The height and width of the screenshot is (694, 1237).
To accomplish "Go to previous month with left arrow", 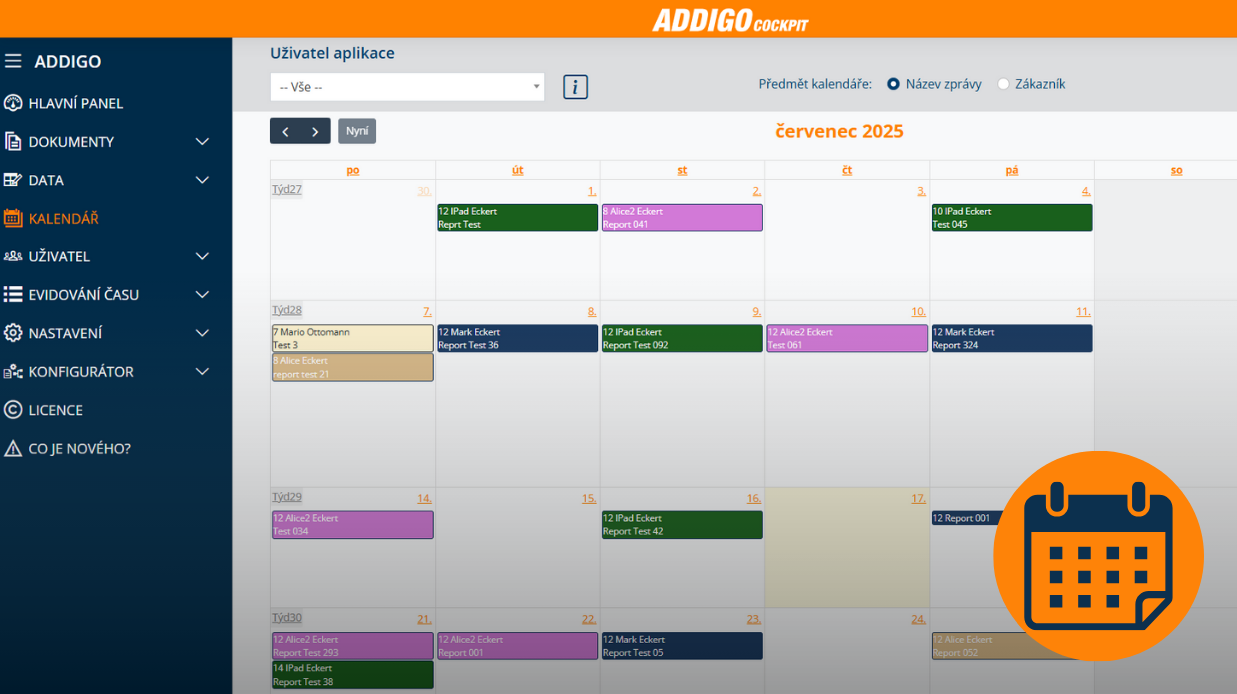I will point(285,131).
